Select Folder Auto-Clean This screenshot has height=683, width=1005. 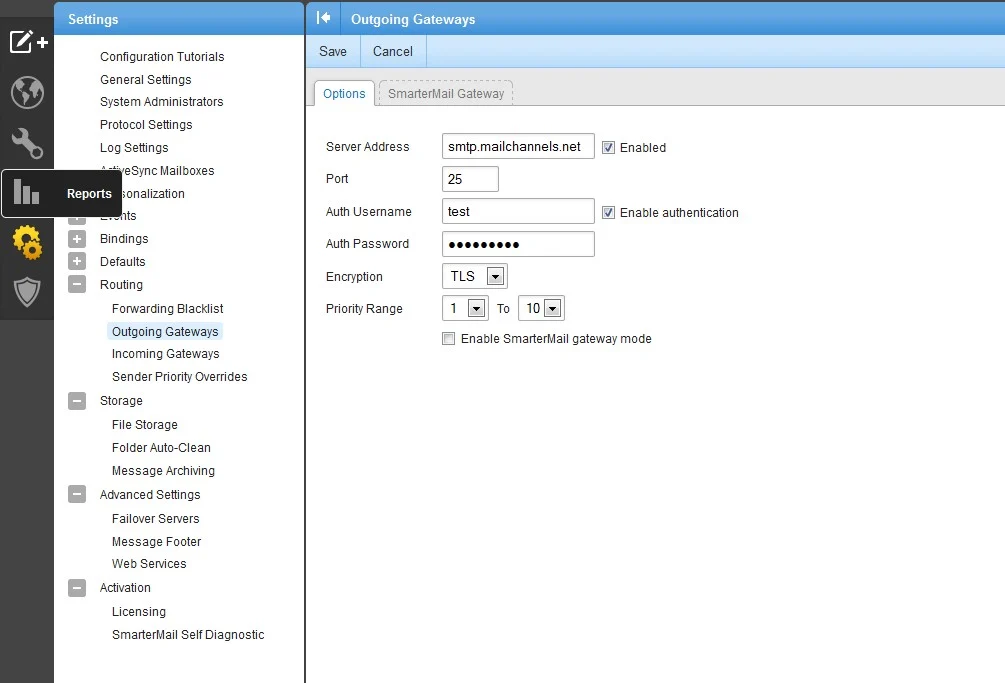pos(161,448)
